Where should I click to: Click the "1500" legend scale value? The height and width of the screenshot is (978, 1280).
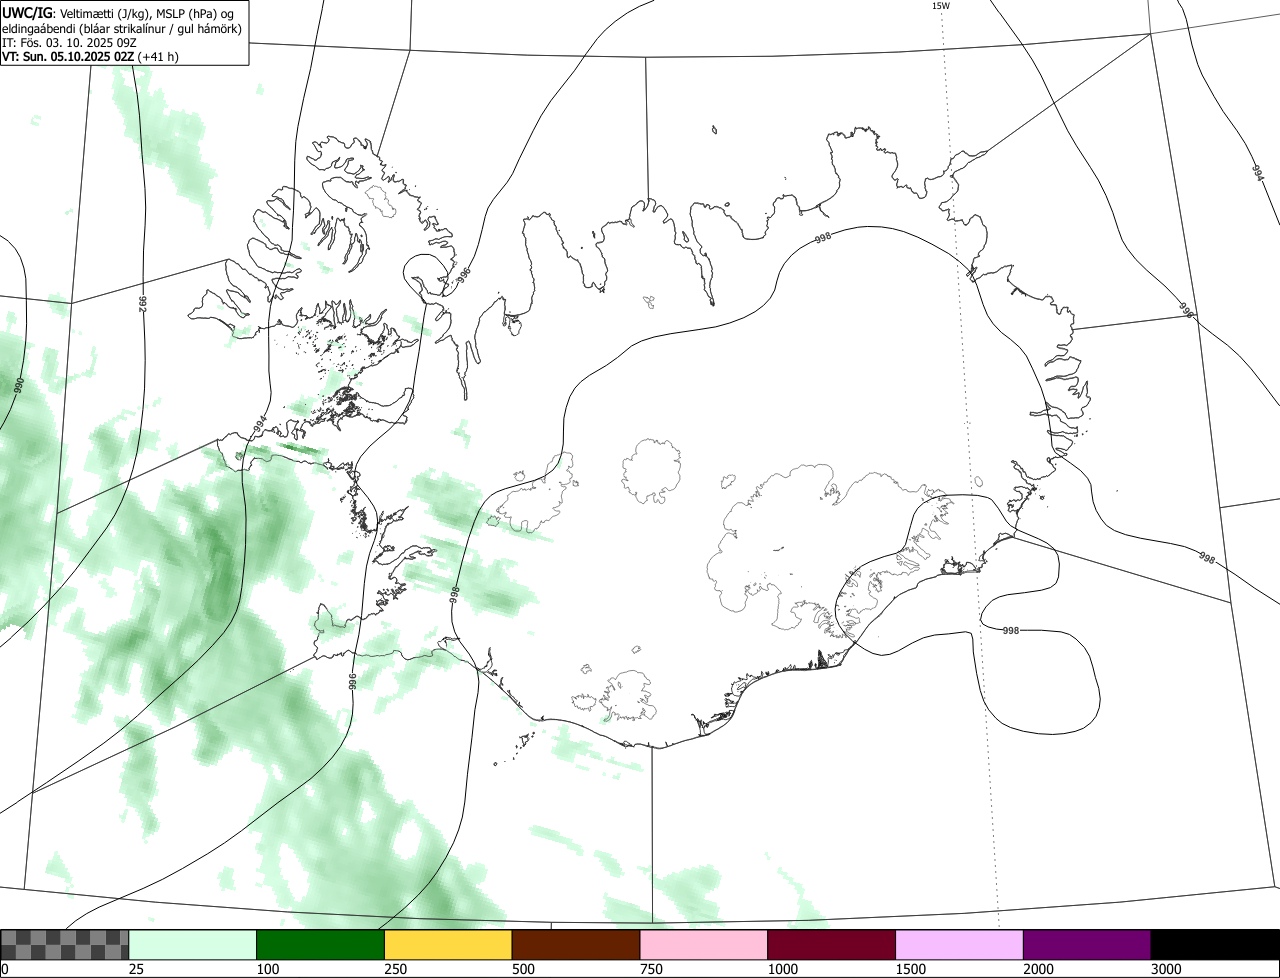tap(911, 969)
